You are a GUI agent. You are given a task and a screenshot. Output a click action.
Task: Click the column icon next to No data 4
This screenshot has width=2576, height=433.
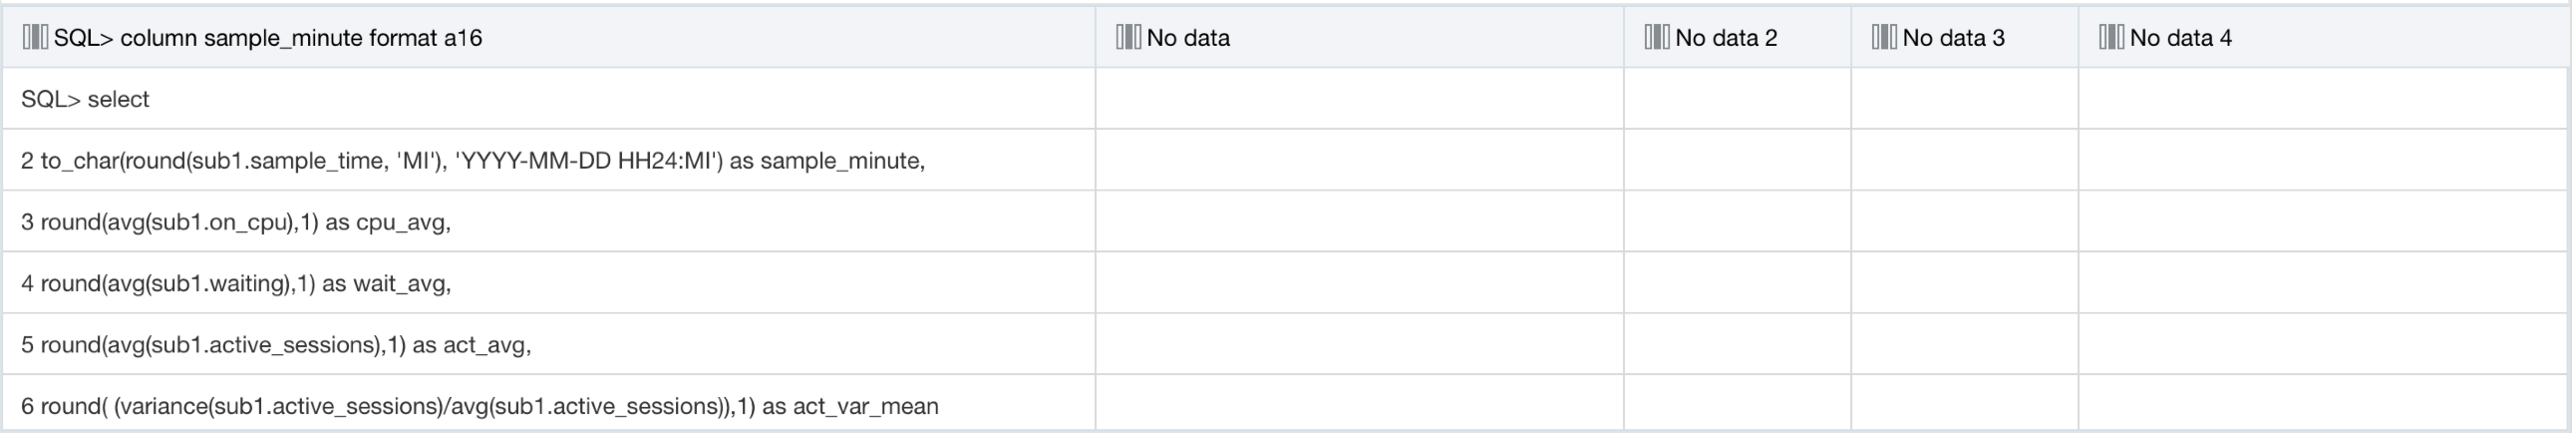click(2111, 37)
